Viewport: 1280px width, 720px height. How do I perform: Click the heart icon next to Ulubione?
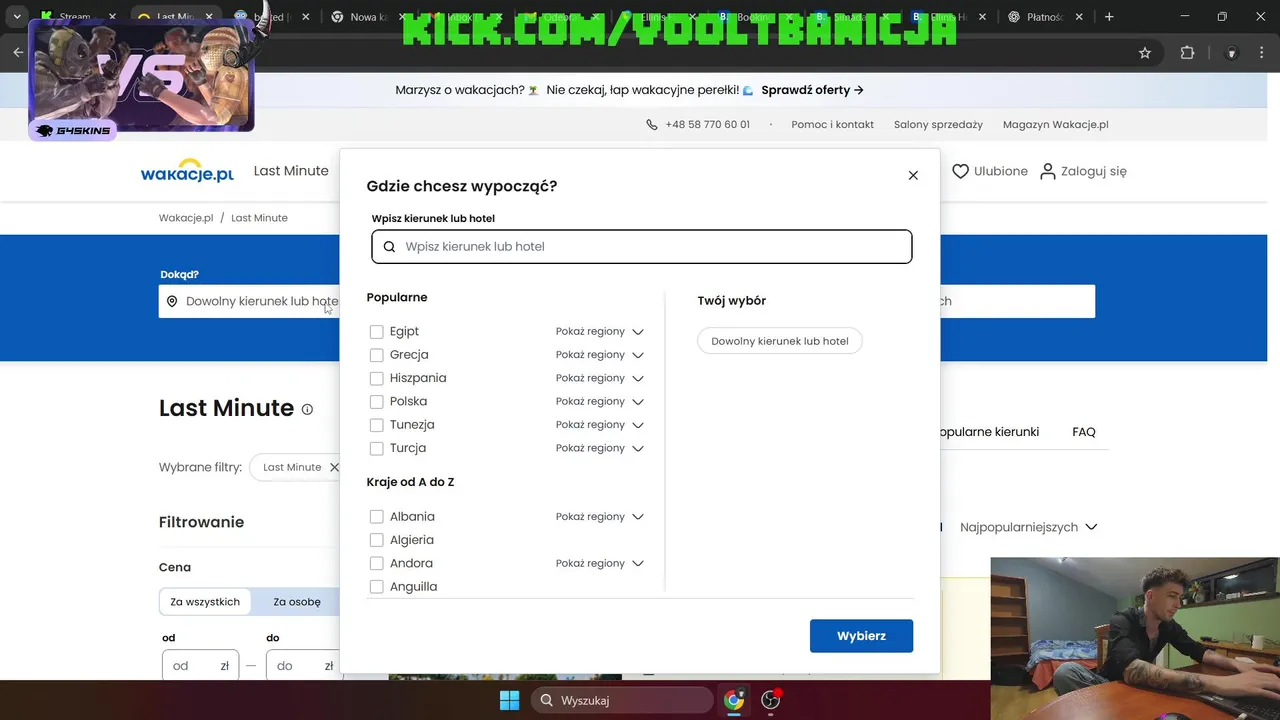[x=960, y=171]
